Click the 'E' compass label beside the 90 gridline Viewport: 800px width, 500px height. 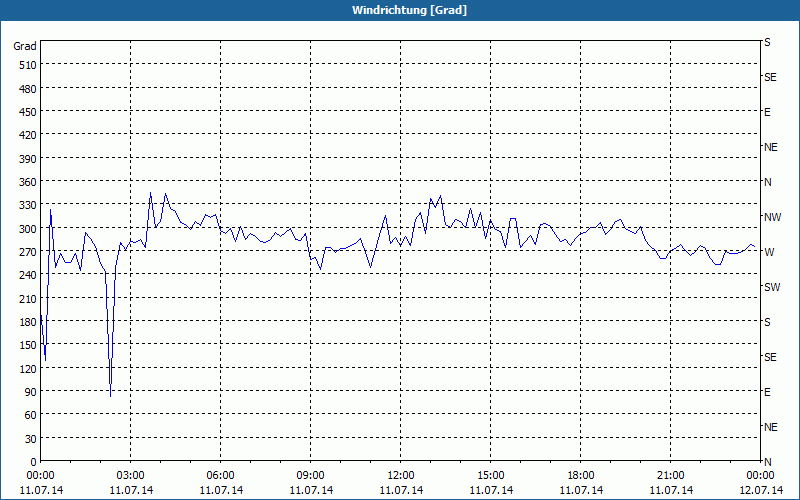767,392
